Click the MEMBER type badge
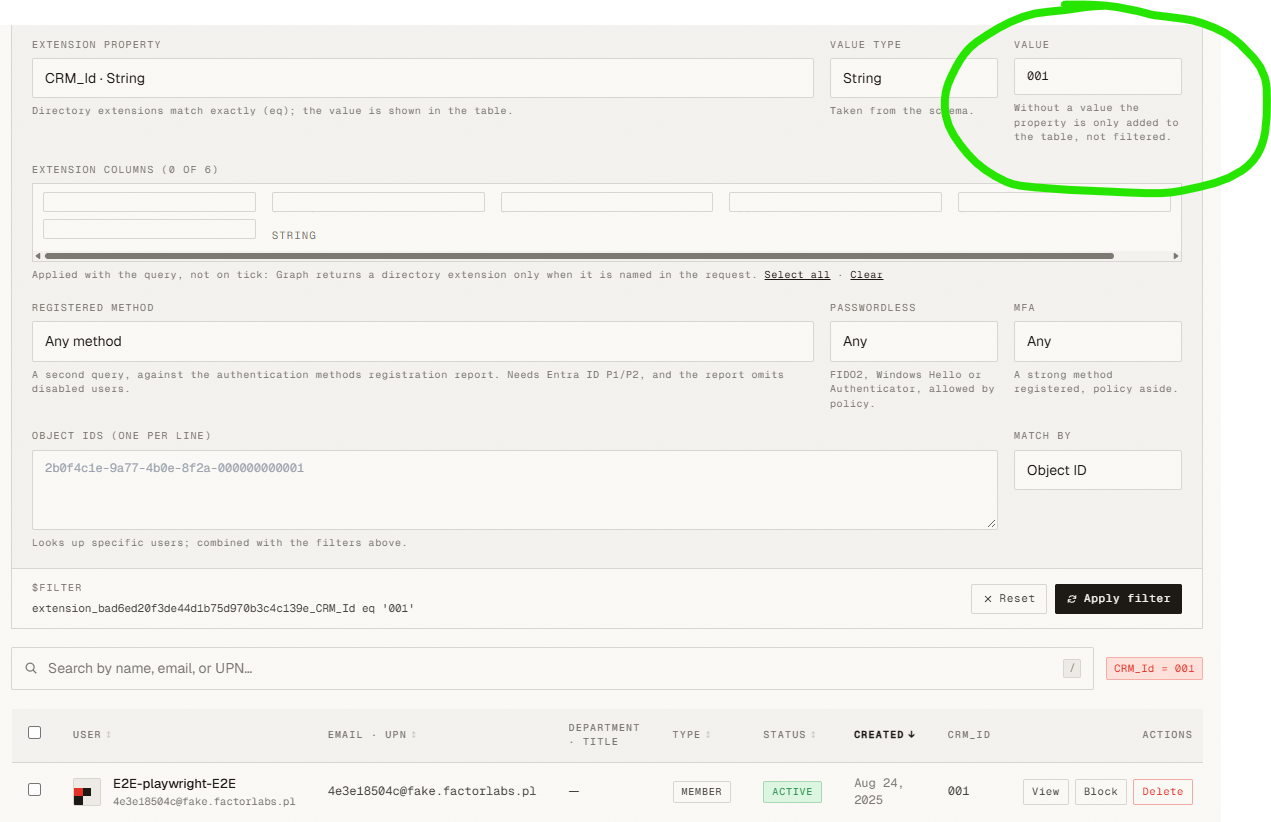Viewport: 1271px width, 822px height. 701,792
